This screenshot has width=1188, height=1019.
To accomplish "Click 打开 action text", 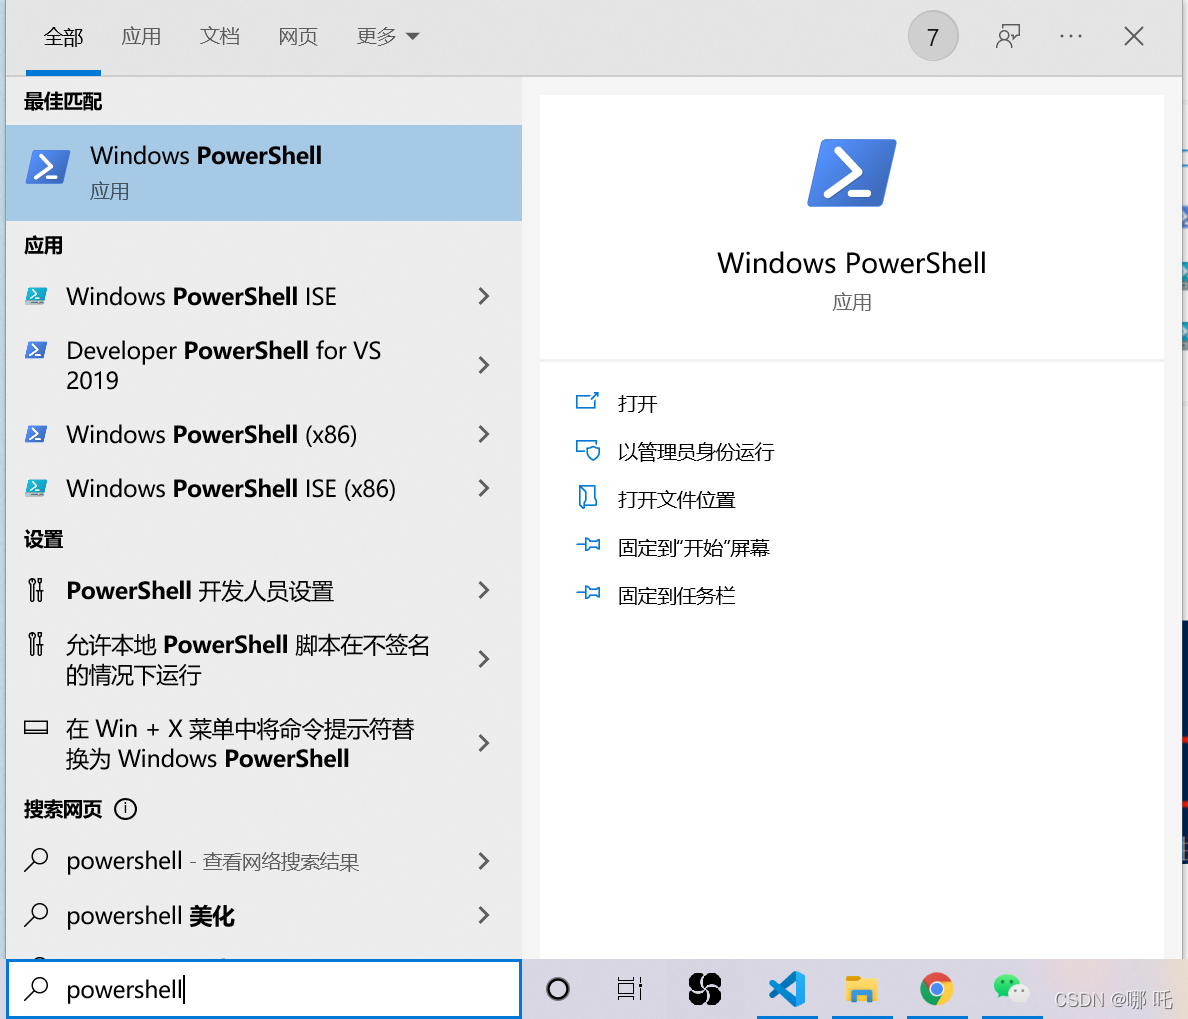I will 637,403.
